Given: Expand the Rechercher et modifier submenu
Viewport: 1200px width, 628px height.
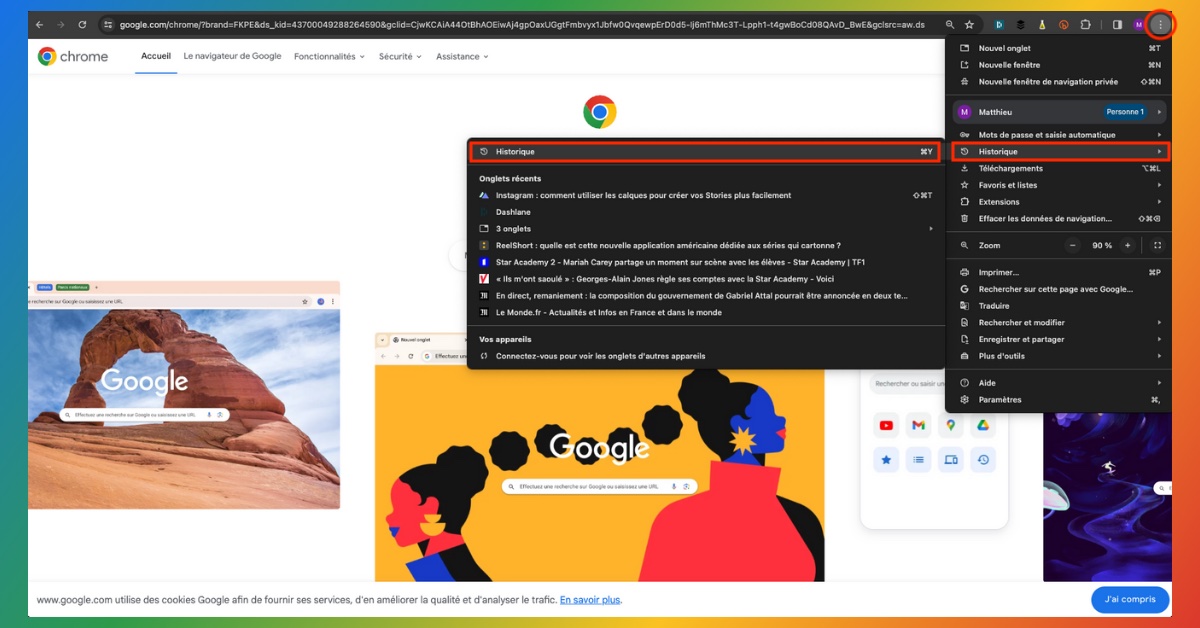Looking at the screenshot, I should (x=1058, y=323).
